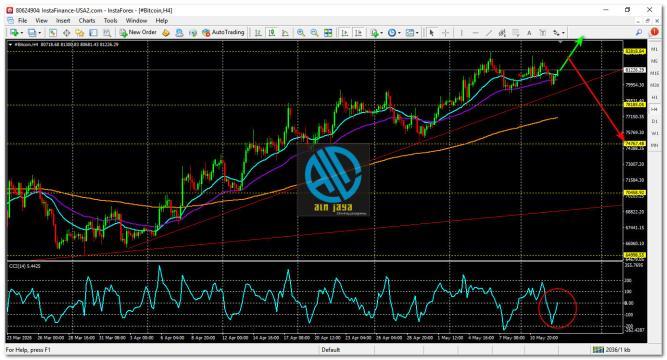Select the H1 timeframe

655,97
